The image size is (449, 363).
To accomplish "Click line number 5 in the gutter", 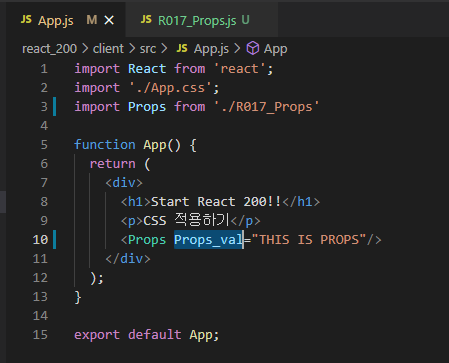I will pos(44,145).
